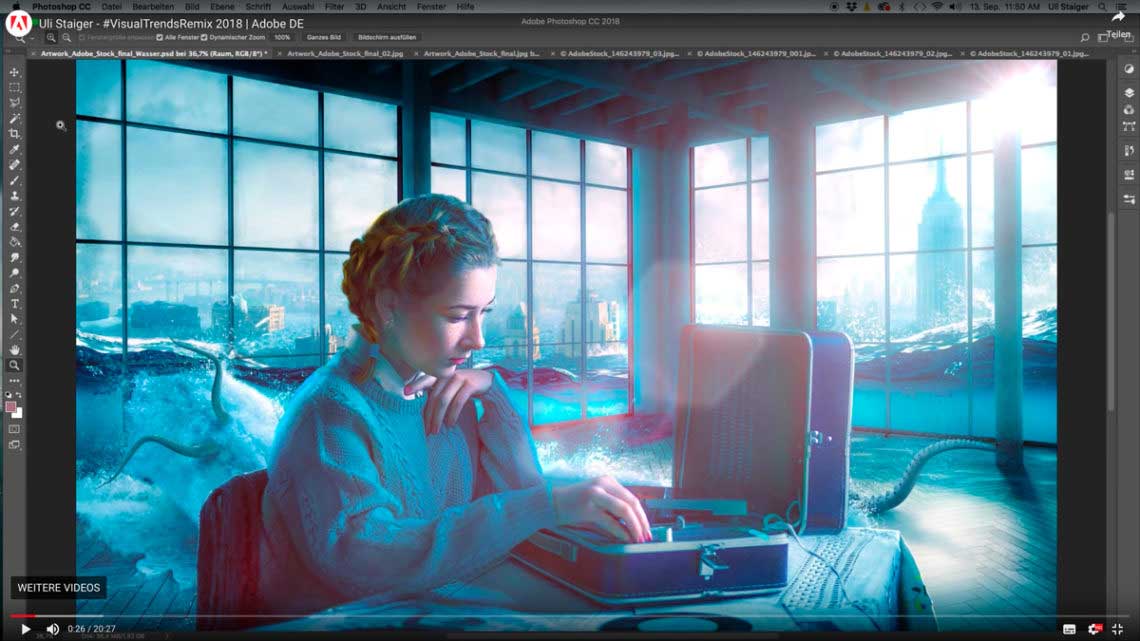Change the screen mode
Viewport: 1140px width, 641px height.
click(15, 445)
